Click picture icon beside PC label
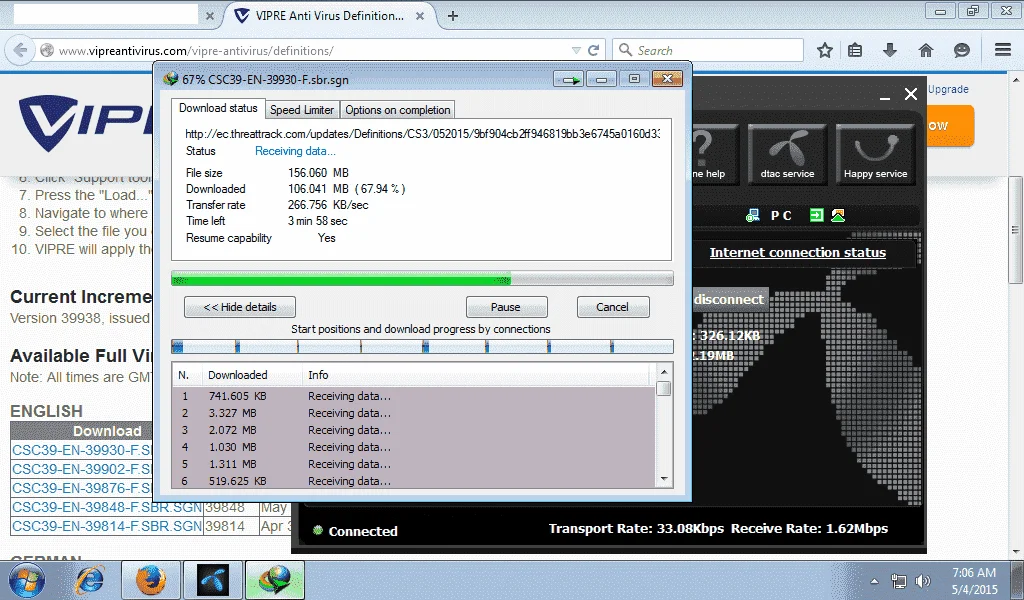Viewport: 1024px width, 600px height. click(x=838, y=215)
